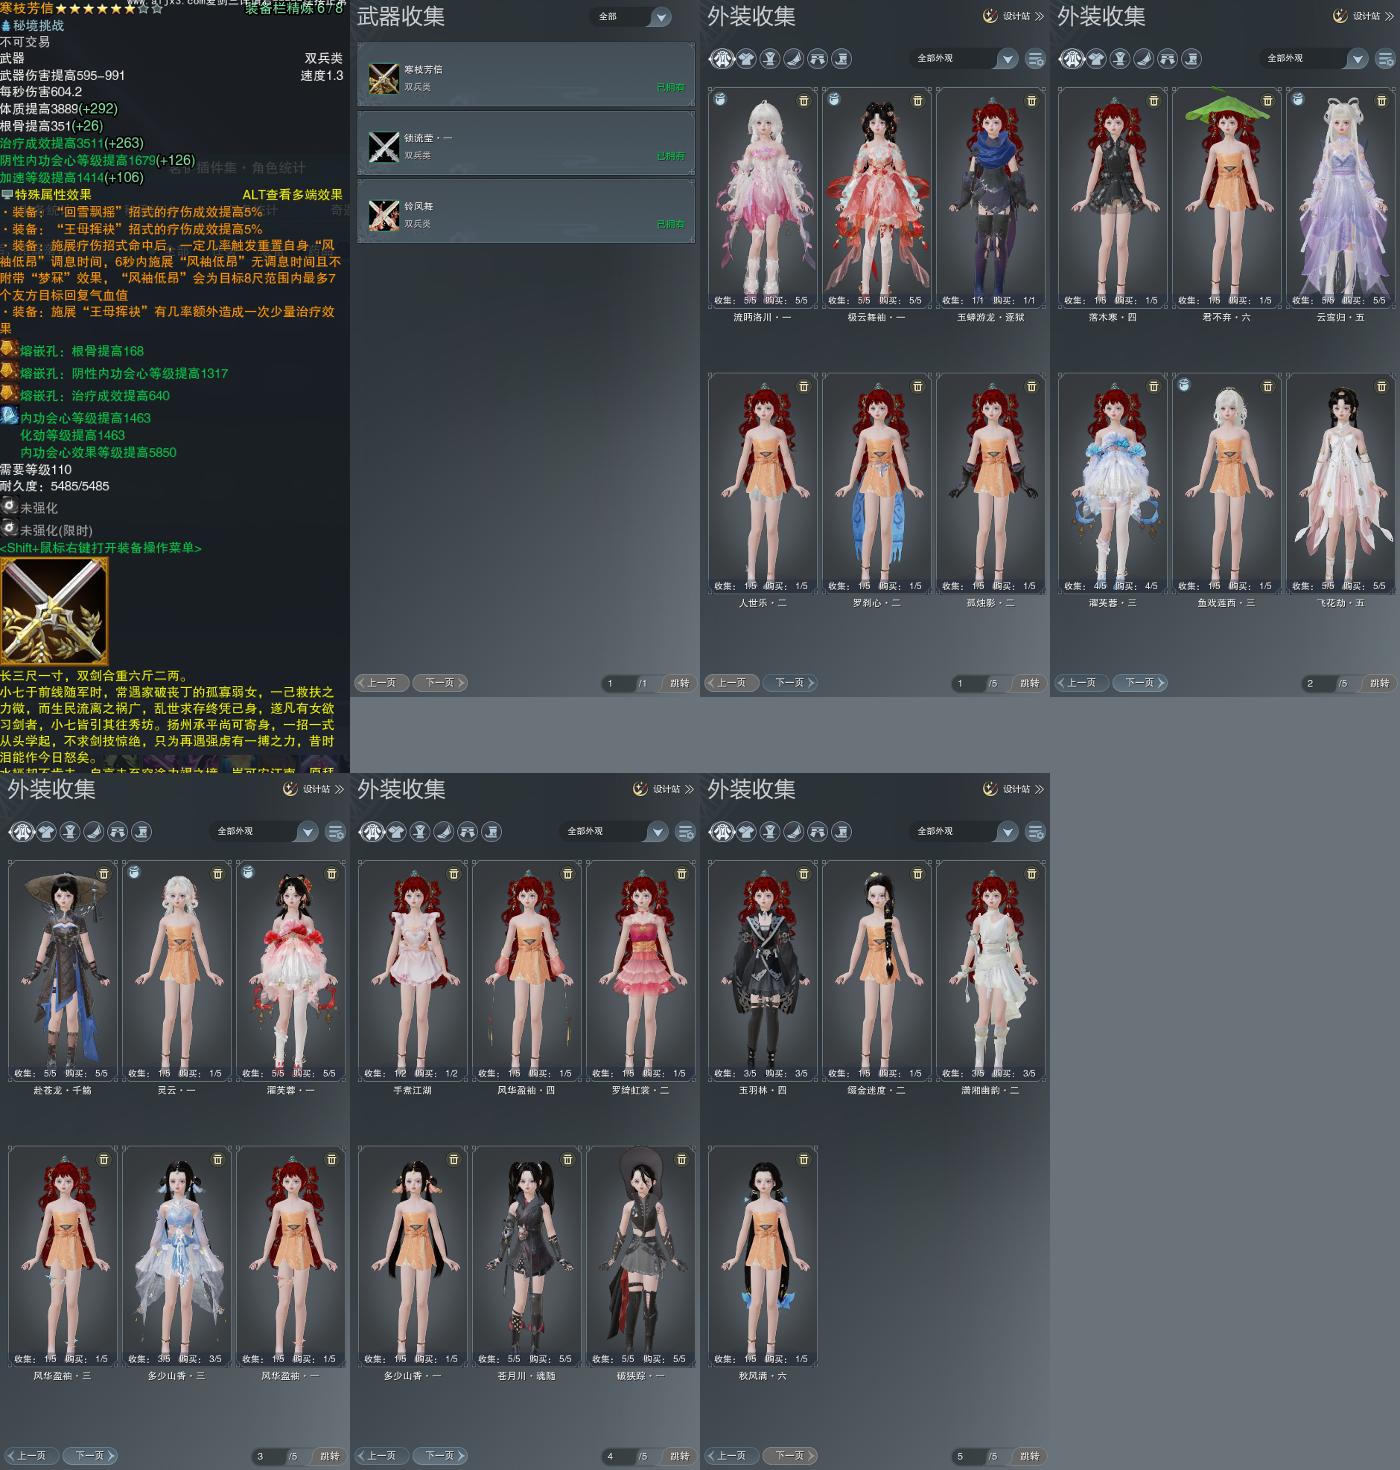Click the dye-pot icon on the 鱼戏莲西·三 card
The width and height of the screenshot is (1400, 1470).
[1184, 385]
